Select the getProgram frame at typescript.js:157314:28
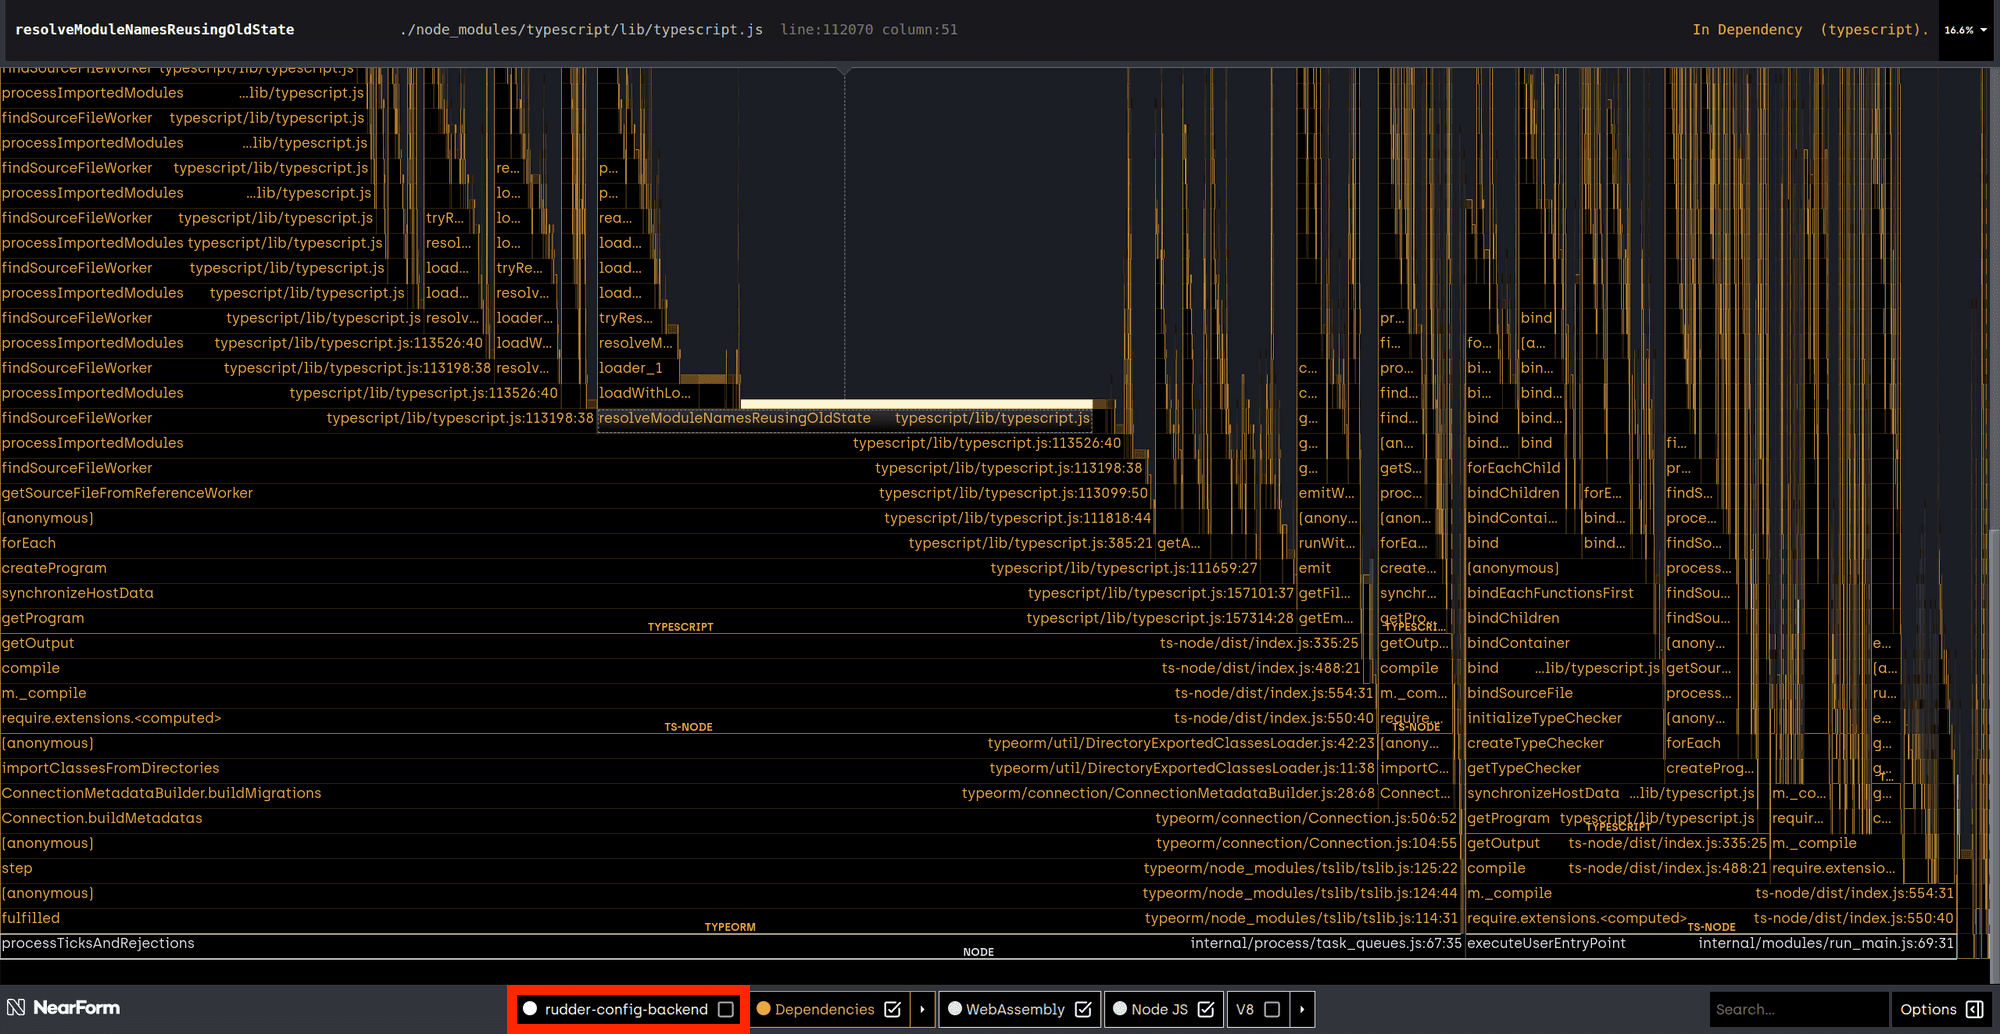The height and width of the screenshot is (1034, 2000). pyautogui.click(x=648, y=618)
